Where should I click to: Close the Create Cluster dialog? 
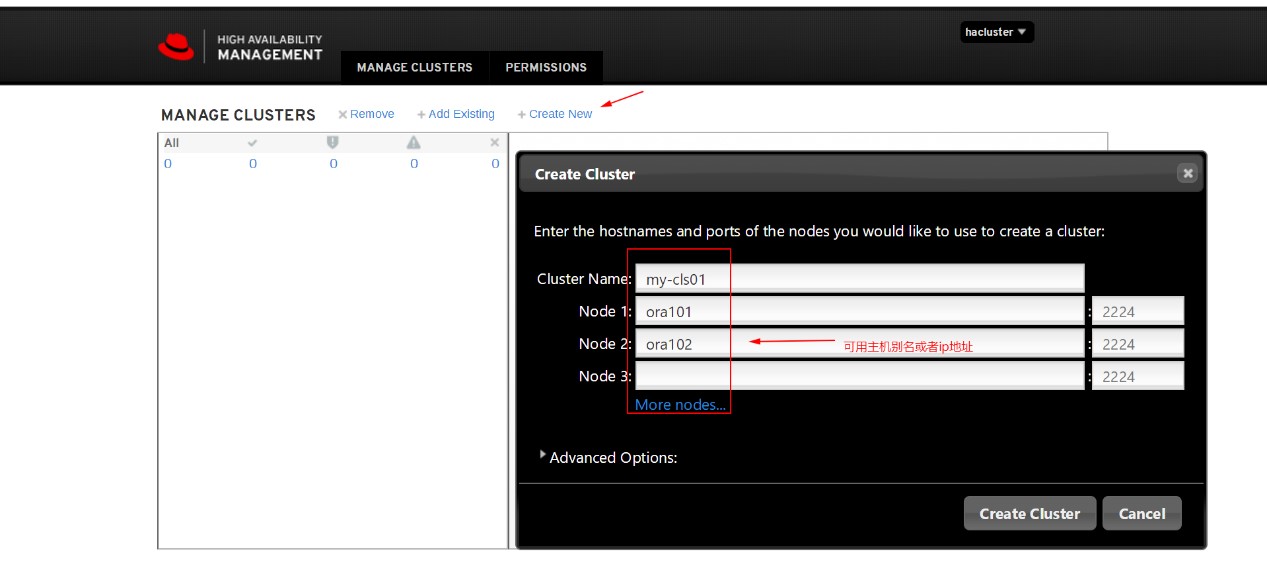tap(1187, 172)
